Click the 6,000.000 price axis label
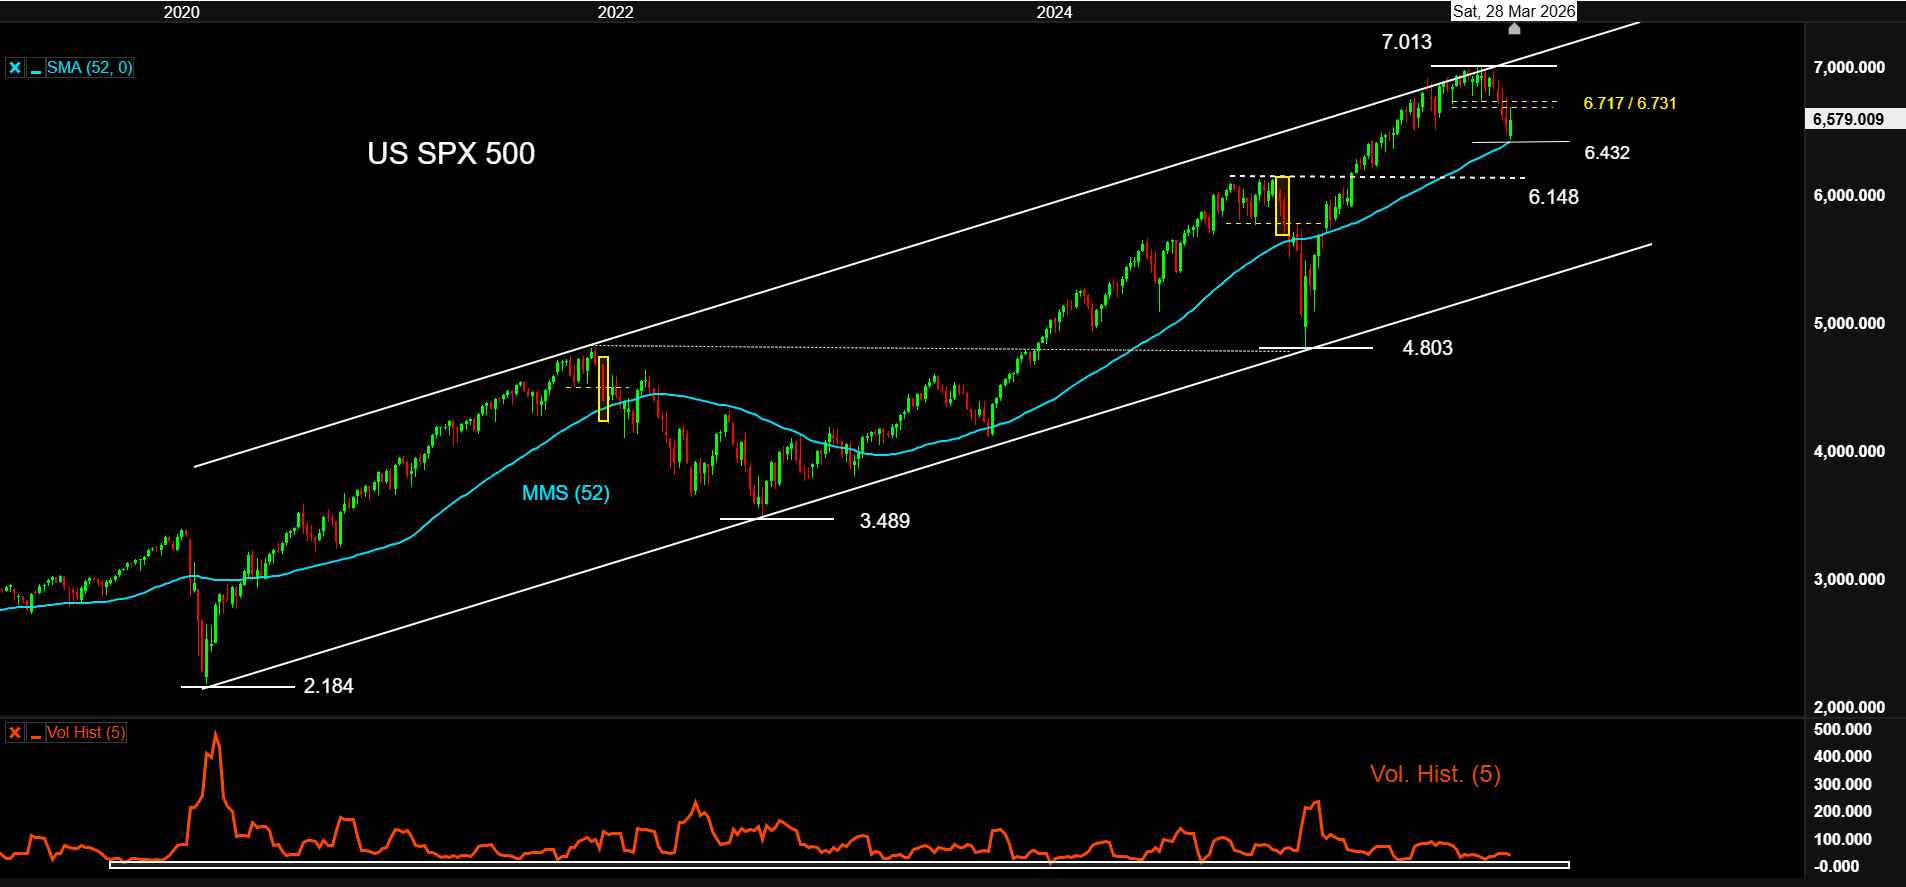Image resolution: width=1906 pixels, height=887 pixels. [1849, 195]
